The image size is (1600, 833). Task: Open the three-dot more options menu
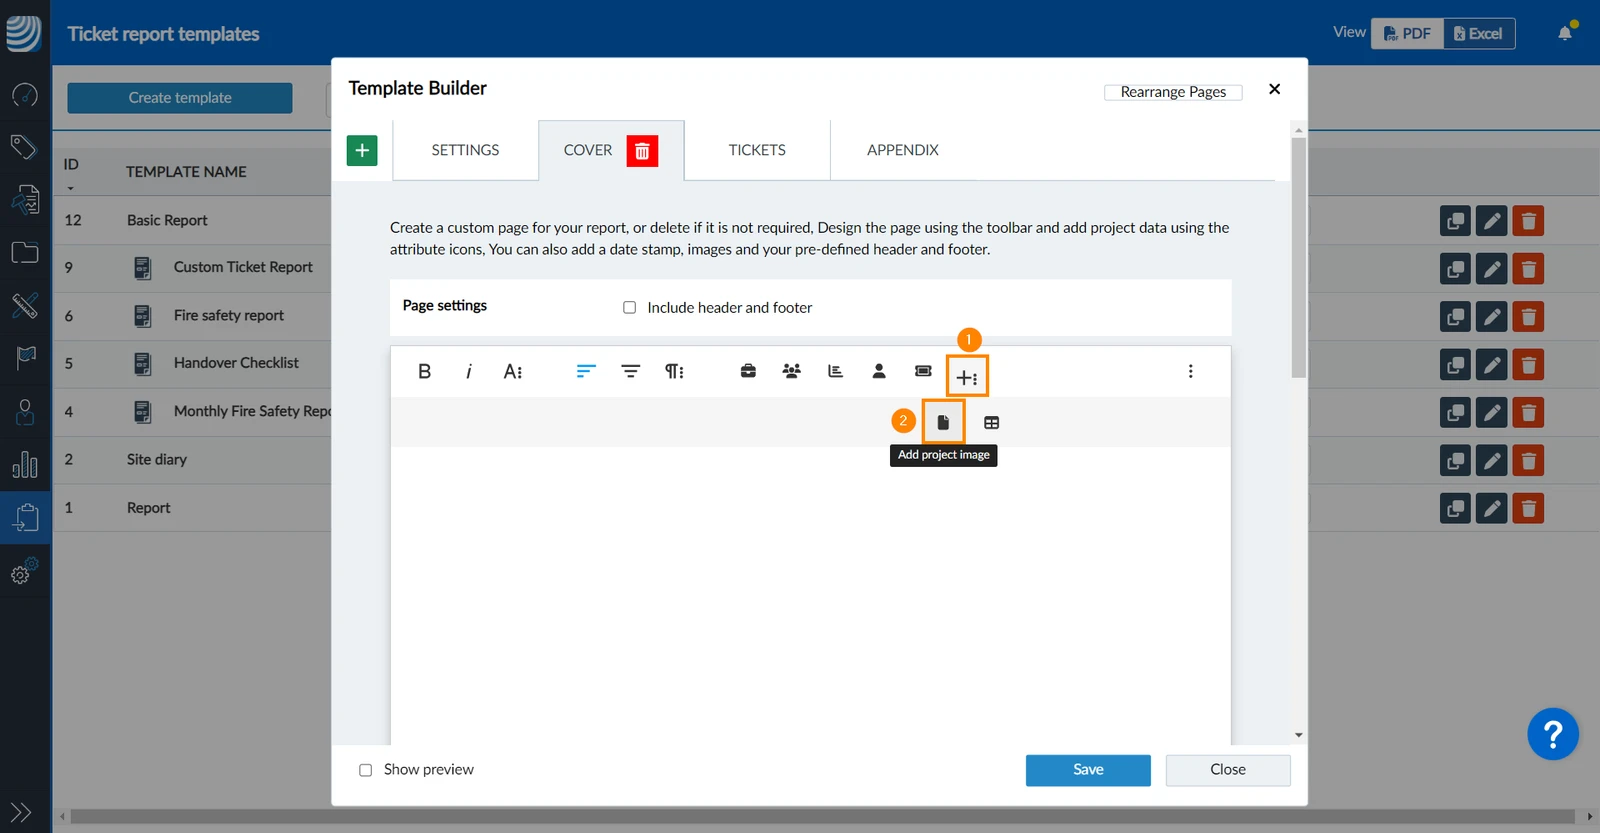pos(1190,371)
